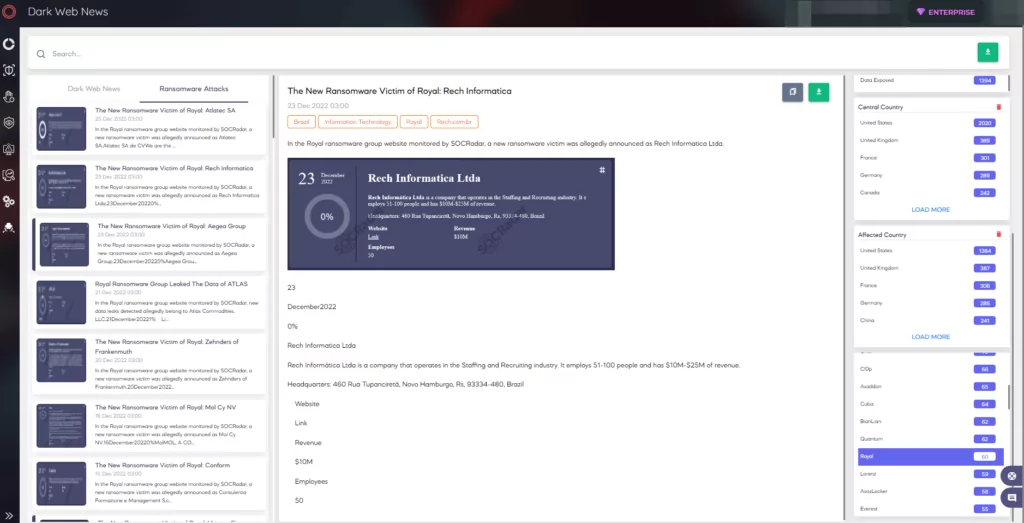Click the Information Technology tag
This screenshot has height=523, width=1024.
[x=359, y=121]
